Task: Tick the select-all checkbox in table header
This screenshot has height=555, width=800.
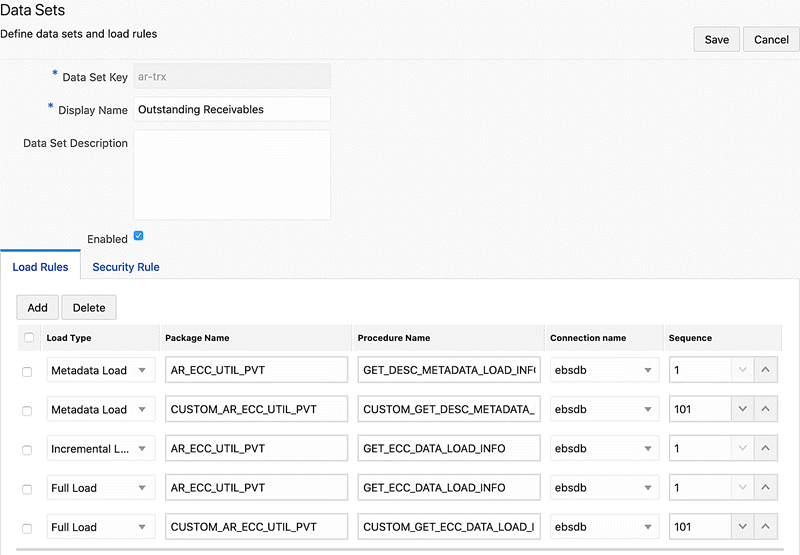Action: (x=27, y=338)
